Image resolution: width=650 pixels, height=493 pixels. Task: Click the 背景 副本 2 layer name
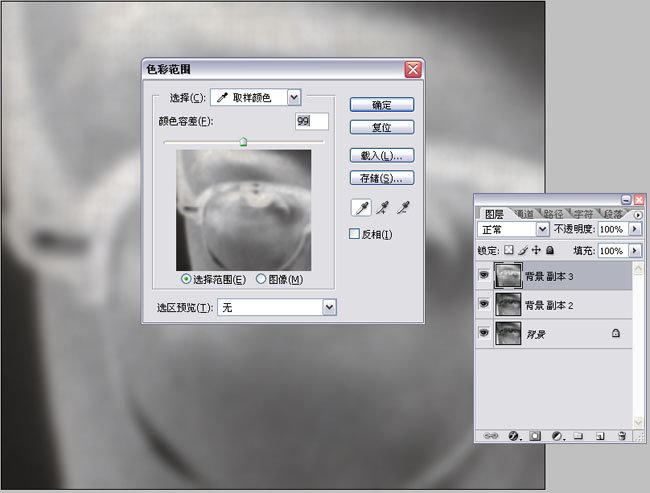click(549, 305)
